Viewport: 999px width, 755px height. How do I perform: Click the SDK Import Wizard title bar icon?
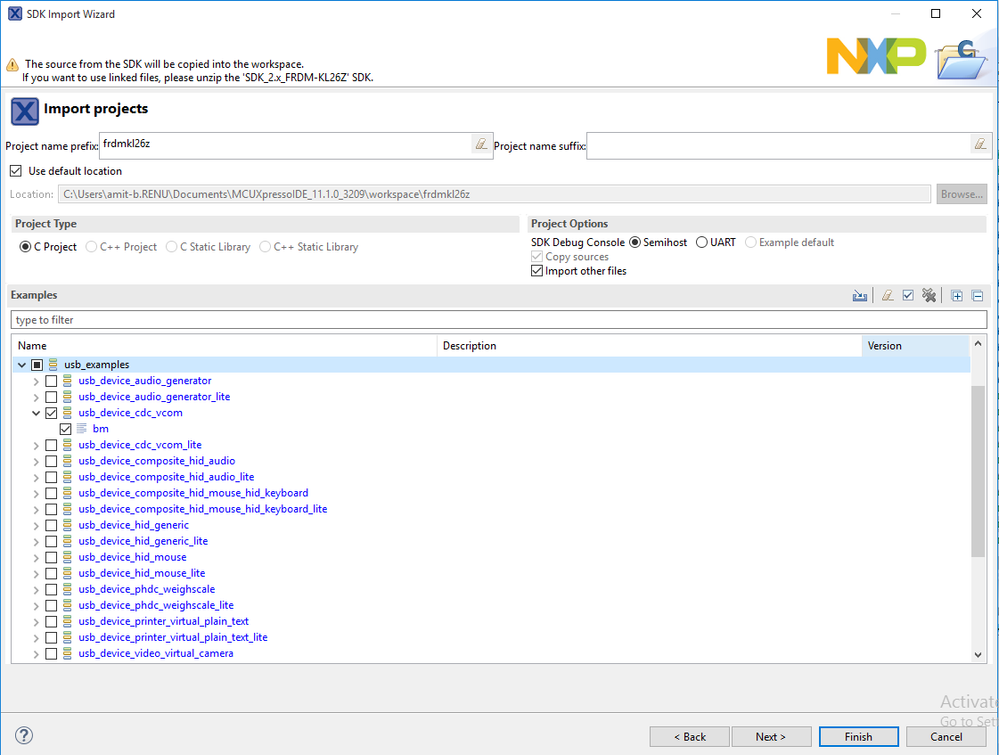pos(15,13)
